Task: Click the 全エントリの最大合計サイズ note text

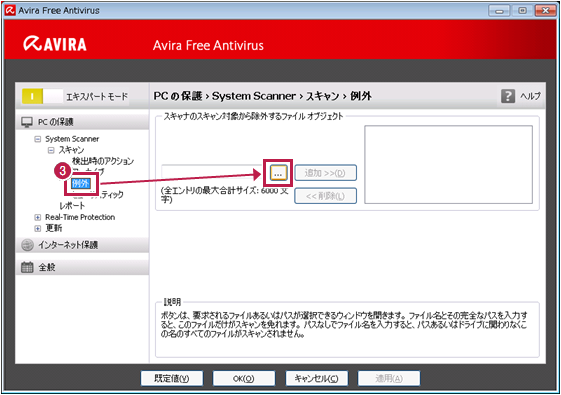Action: pyautogui.click(x=224, y=195)
